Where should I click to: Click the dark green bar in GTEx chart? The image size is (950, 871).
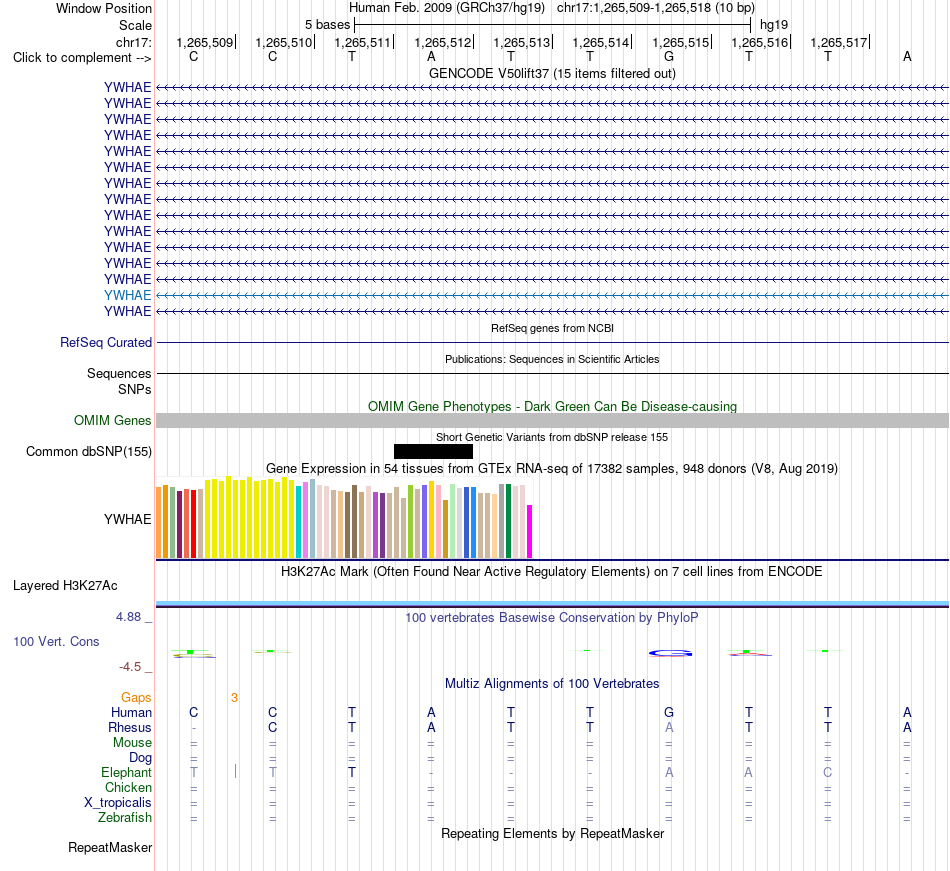(x=508, y=521)
